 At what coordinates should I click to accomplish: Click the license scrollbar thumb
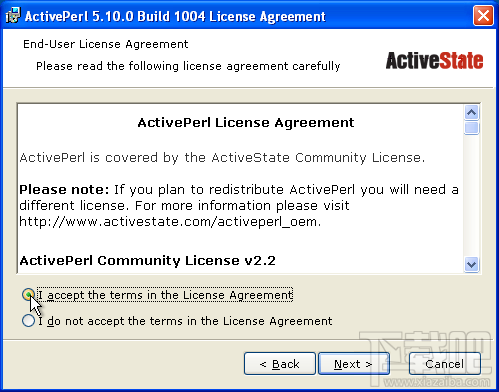click(x=471, y=128)
